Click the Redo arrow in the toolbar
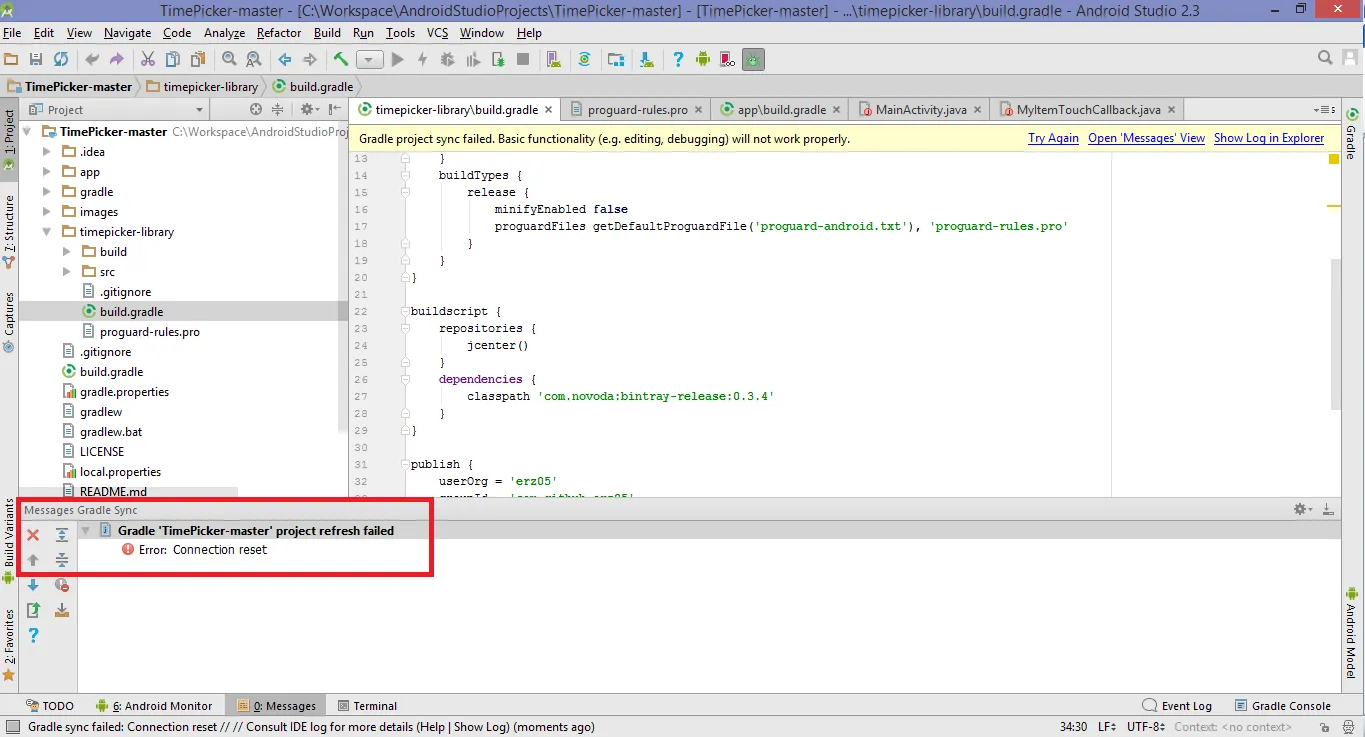 tap(117, 60)
